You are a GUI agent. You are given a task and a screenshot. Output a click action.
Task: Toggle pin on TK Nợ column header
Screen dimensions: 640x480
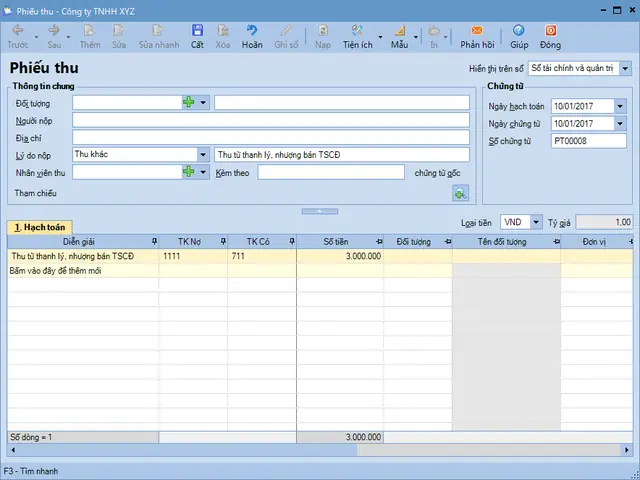point(222,241)
